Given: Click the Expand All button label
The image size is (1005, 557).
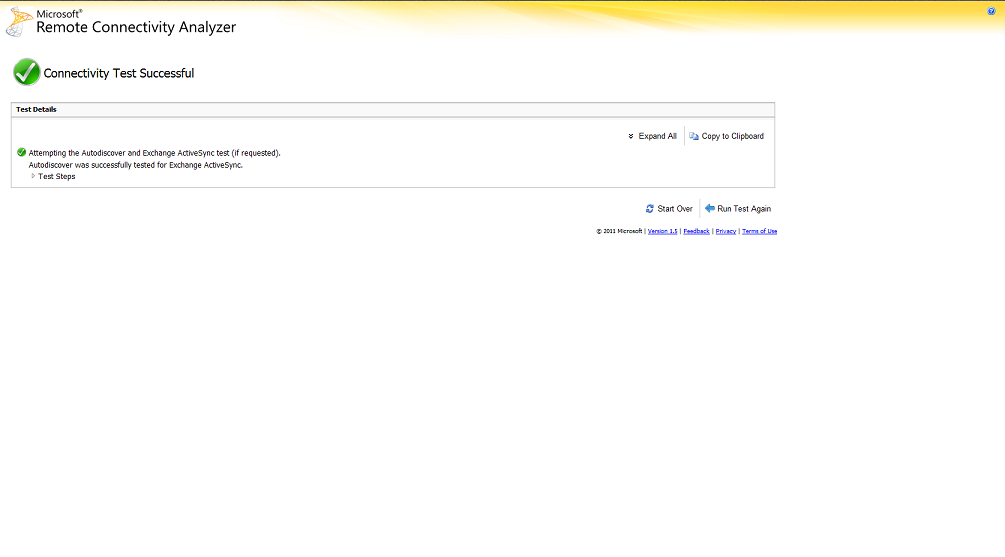Looking at the screenshot, I should (x=658, y=136).
